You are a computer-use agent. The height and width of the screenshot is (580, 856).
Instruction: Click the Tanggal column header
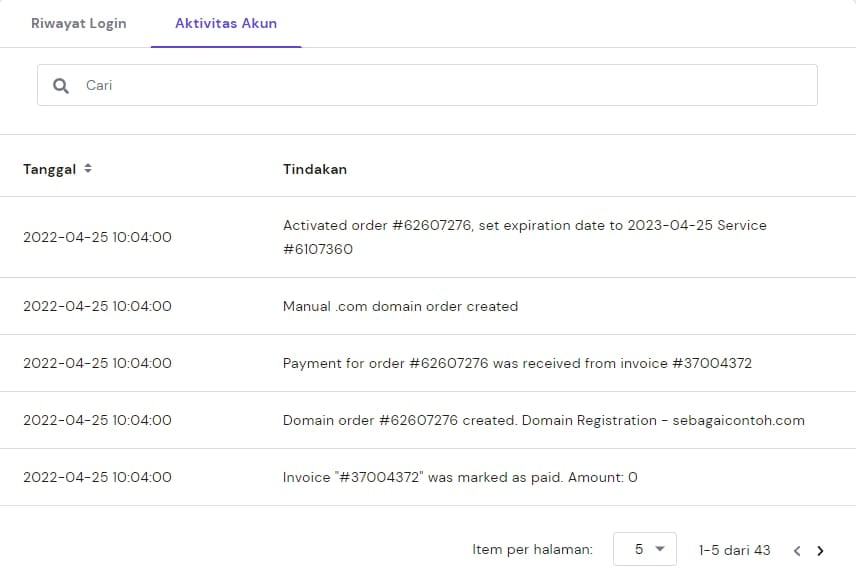coord(50,169)
